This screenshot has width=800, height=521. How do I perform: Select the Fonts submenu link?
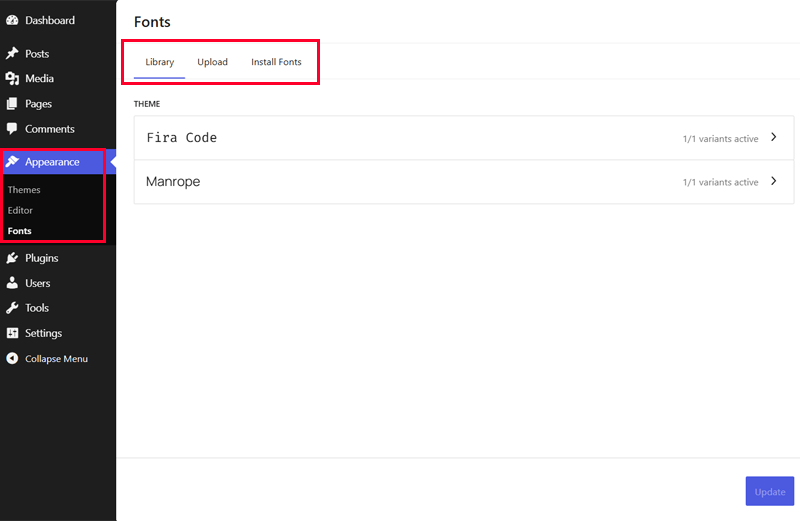click(x=19, y=231)
